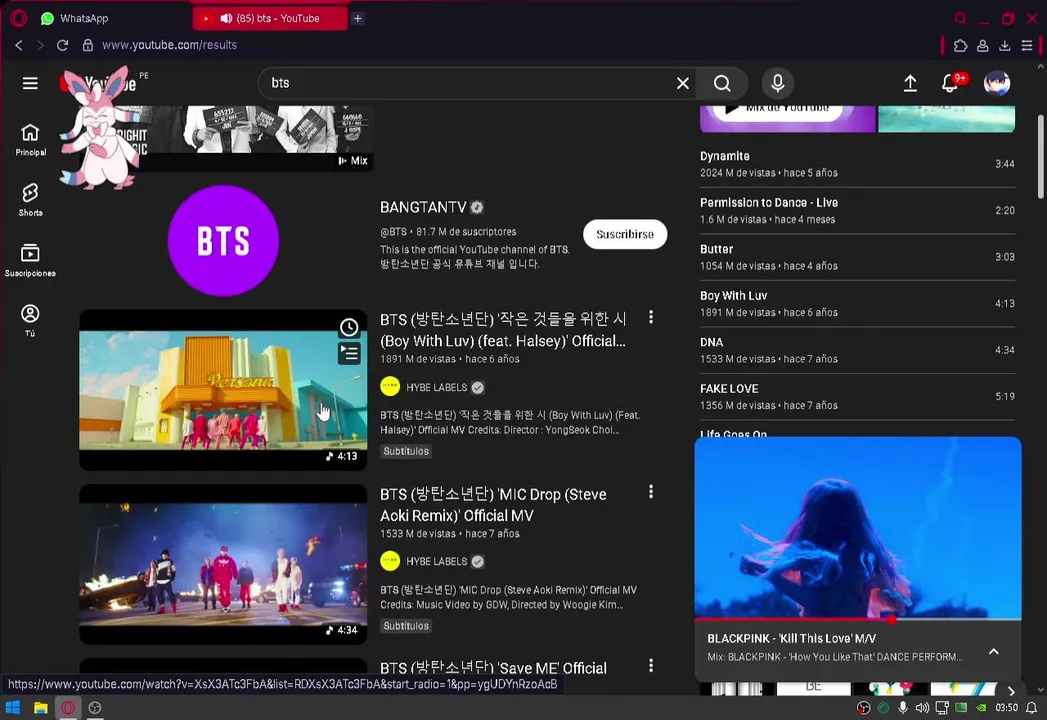The width and height of the screenshot is (1047, 720).
Task: Open the notifications bell
Action: click(x=950, y=83)
